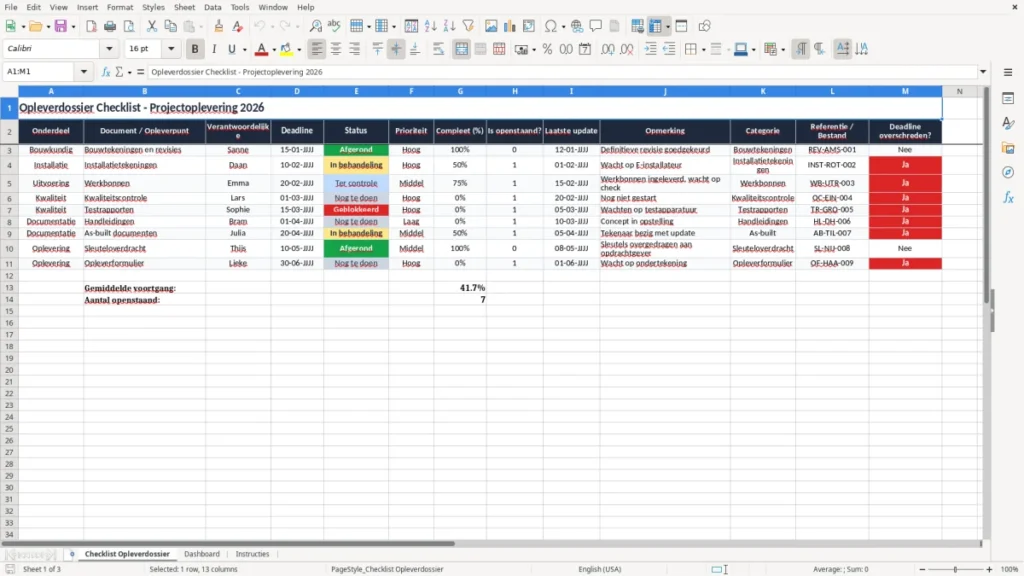The height and width of the screenshot is (576, 1024).
Task: Open the Sheet menu
Action: click(x=184, y=7)
